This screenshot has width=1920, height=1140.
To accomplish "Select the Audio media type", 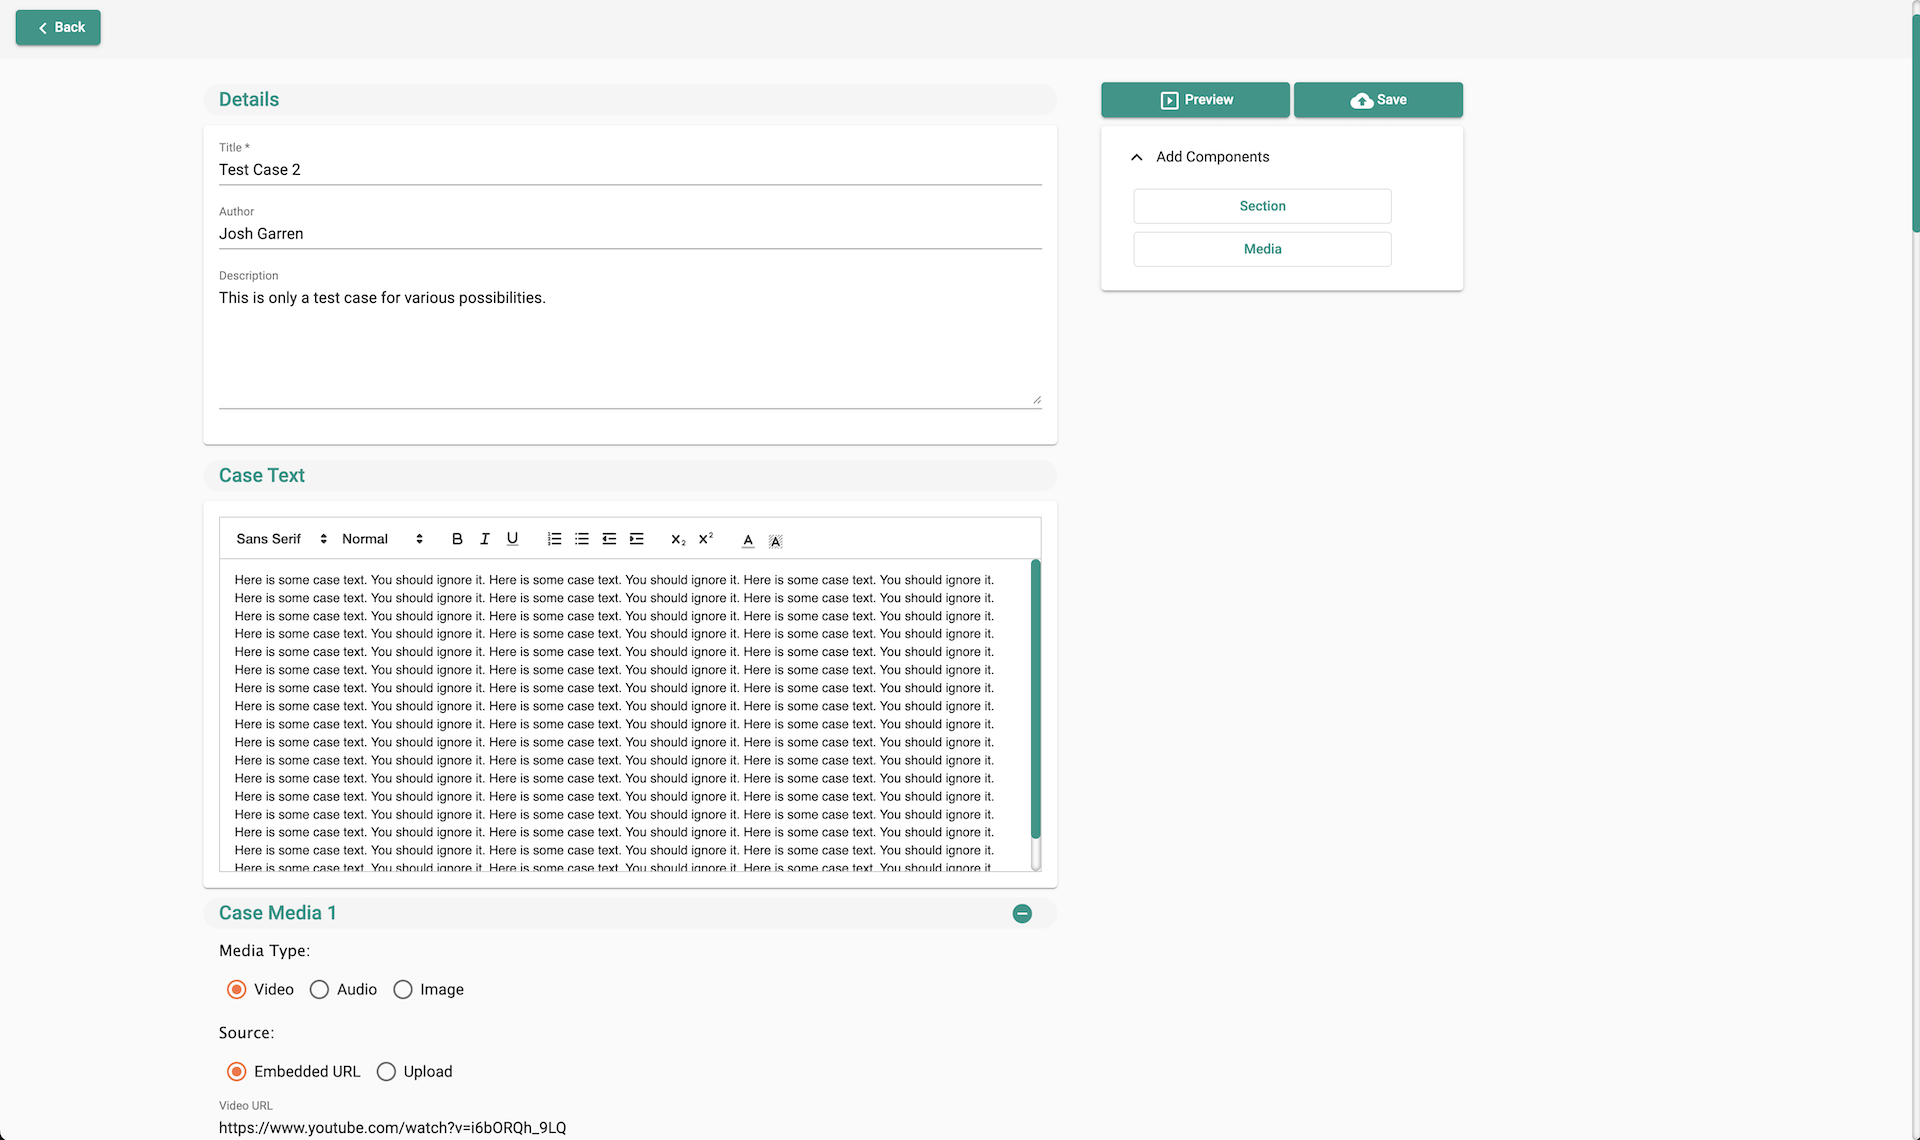I will (x=319, y=989).
